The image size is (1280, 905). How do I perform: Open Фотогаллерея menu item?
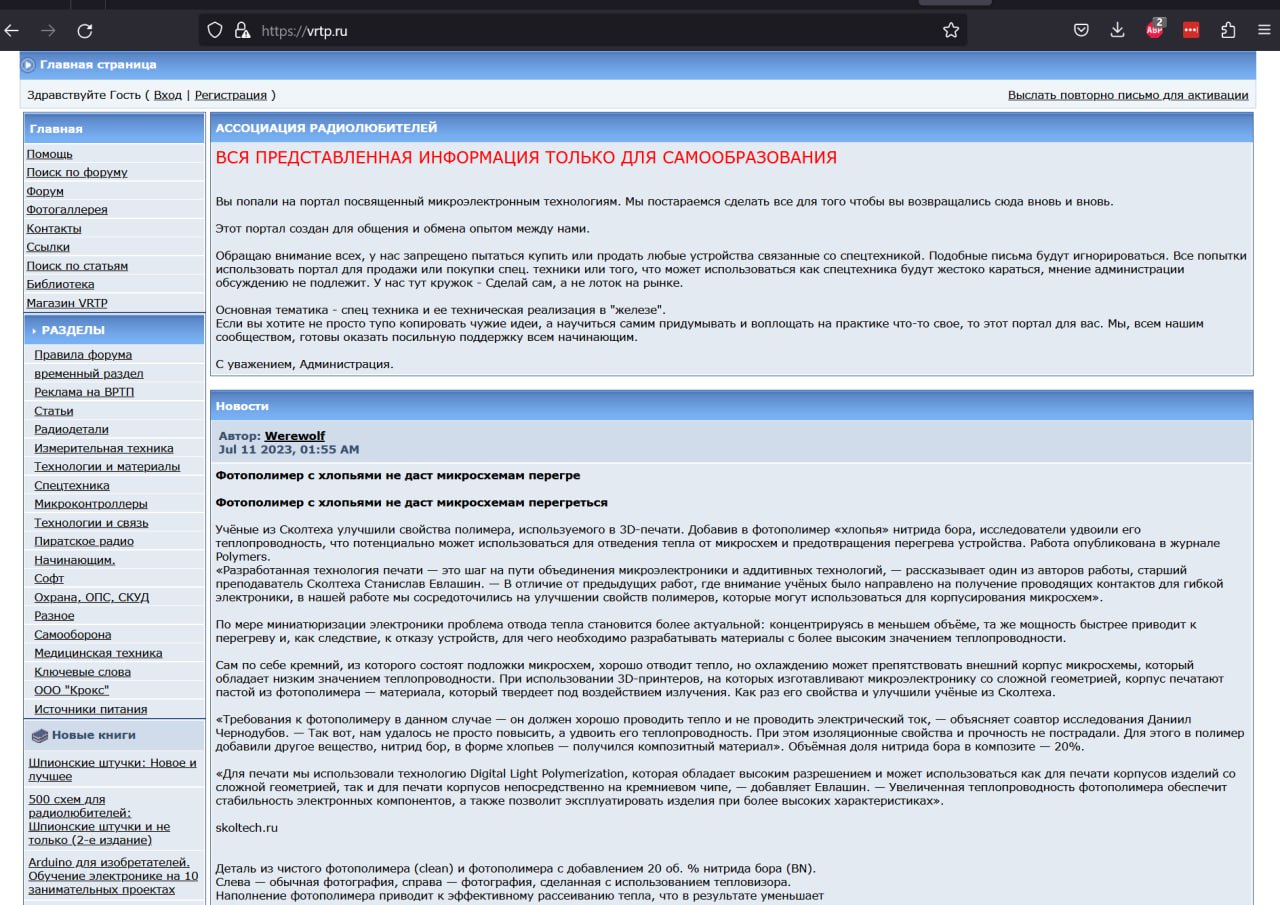click(x=67, y=210)
